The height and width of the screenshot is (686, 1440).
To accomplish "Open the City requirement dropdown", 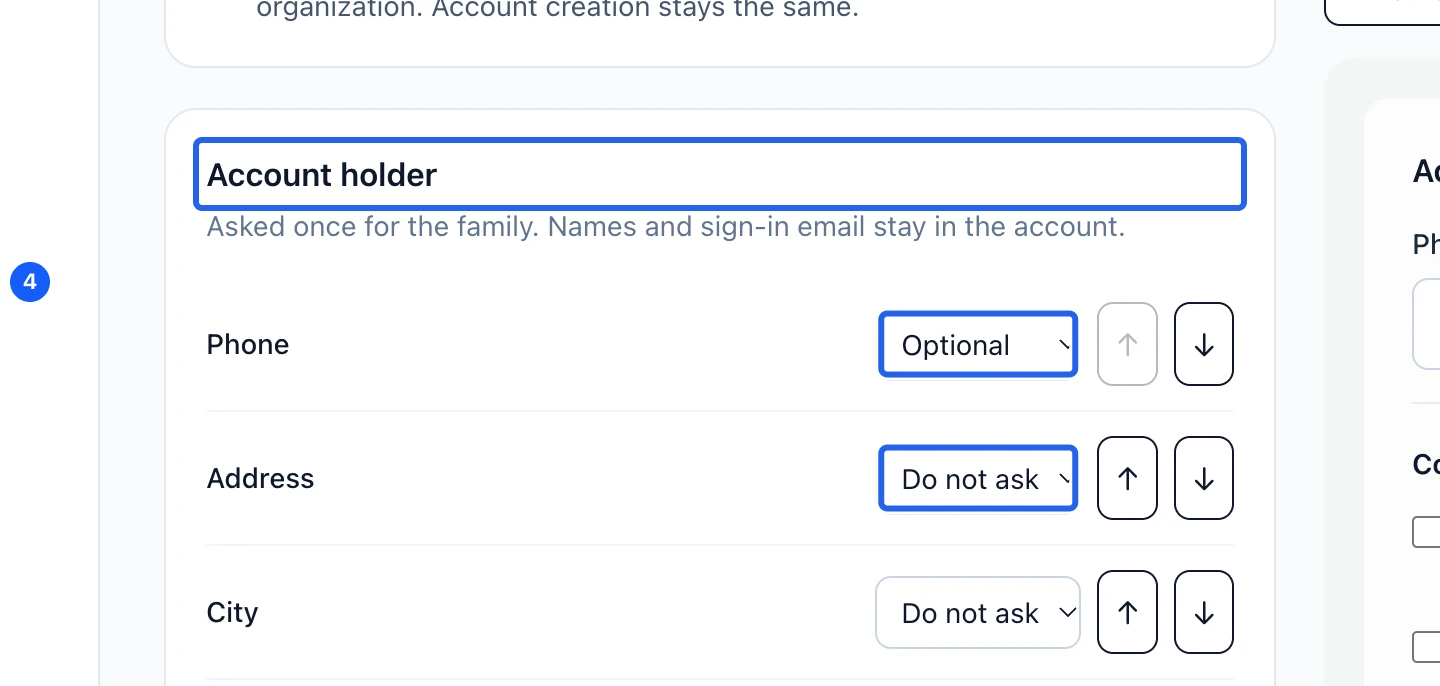I will 978,612.
